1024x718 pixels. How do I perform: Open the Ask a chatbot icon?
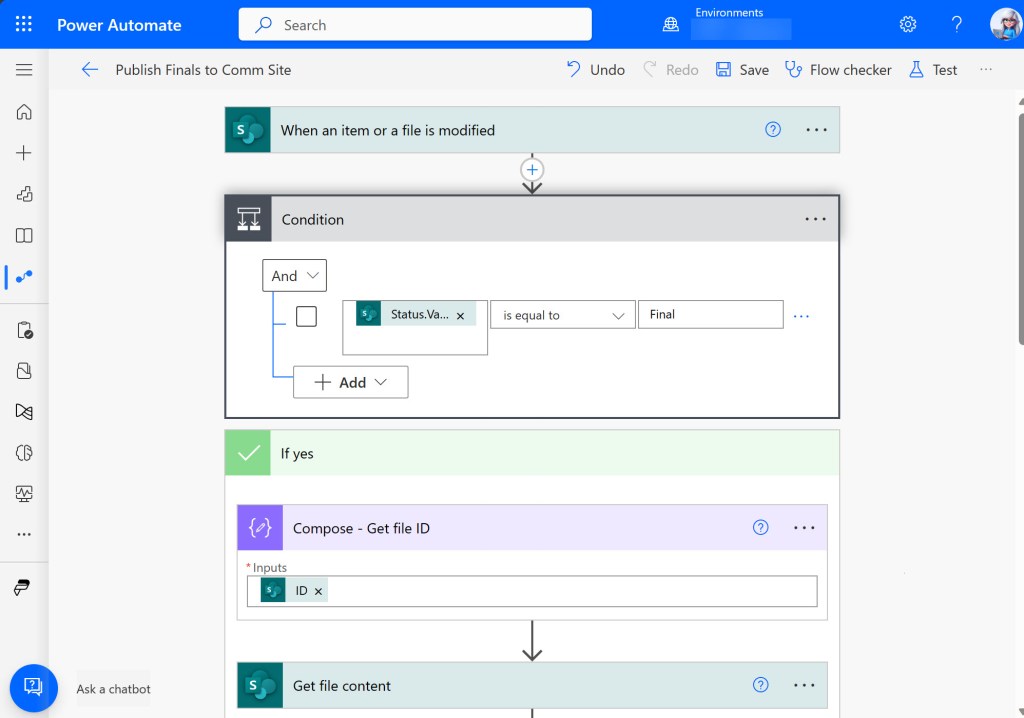pos(33,687)
